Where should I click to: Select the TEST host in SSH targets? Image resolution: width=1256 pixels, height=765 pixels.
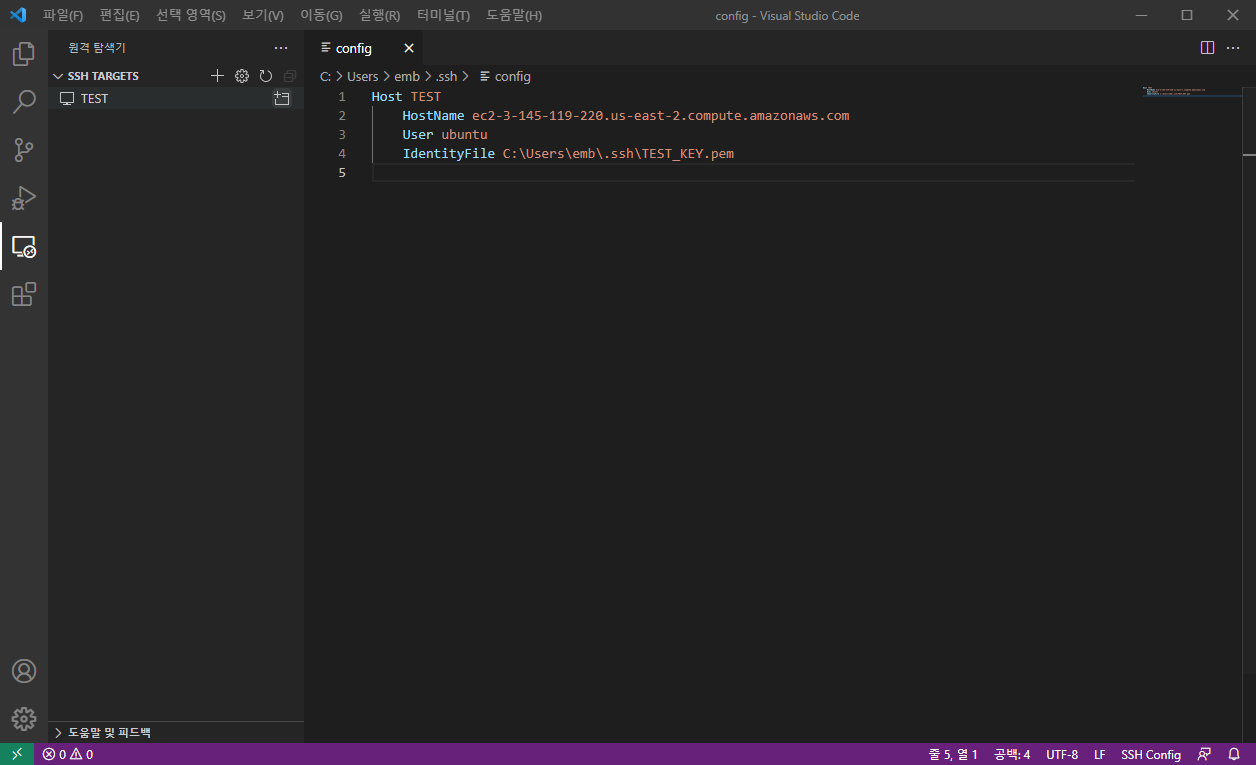coord(176,98)
